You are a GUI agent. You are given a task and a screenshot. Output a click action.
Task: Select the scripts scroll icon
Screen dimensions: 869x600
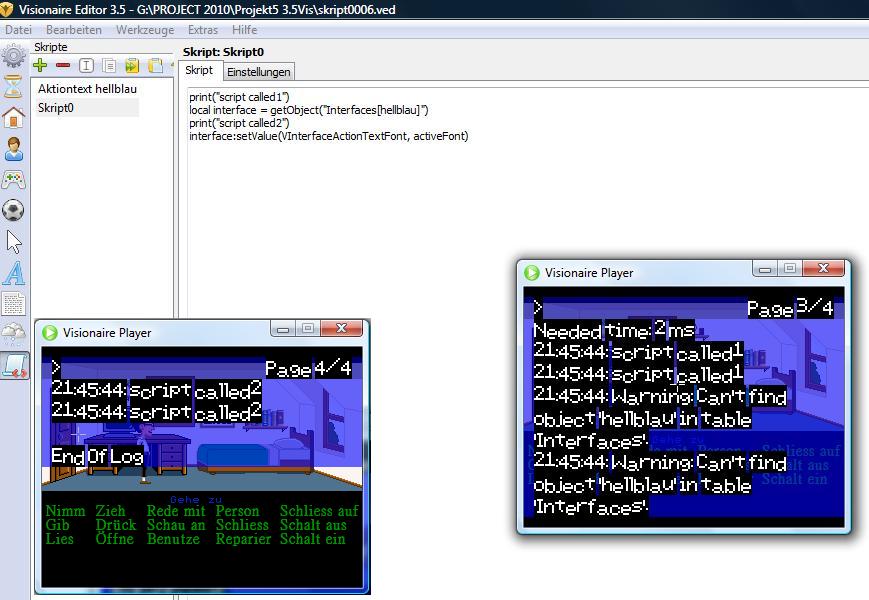[14, 366]
